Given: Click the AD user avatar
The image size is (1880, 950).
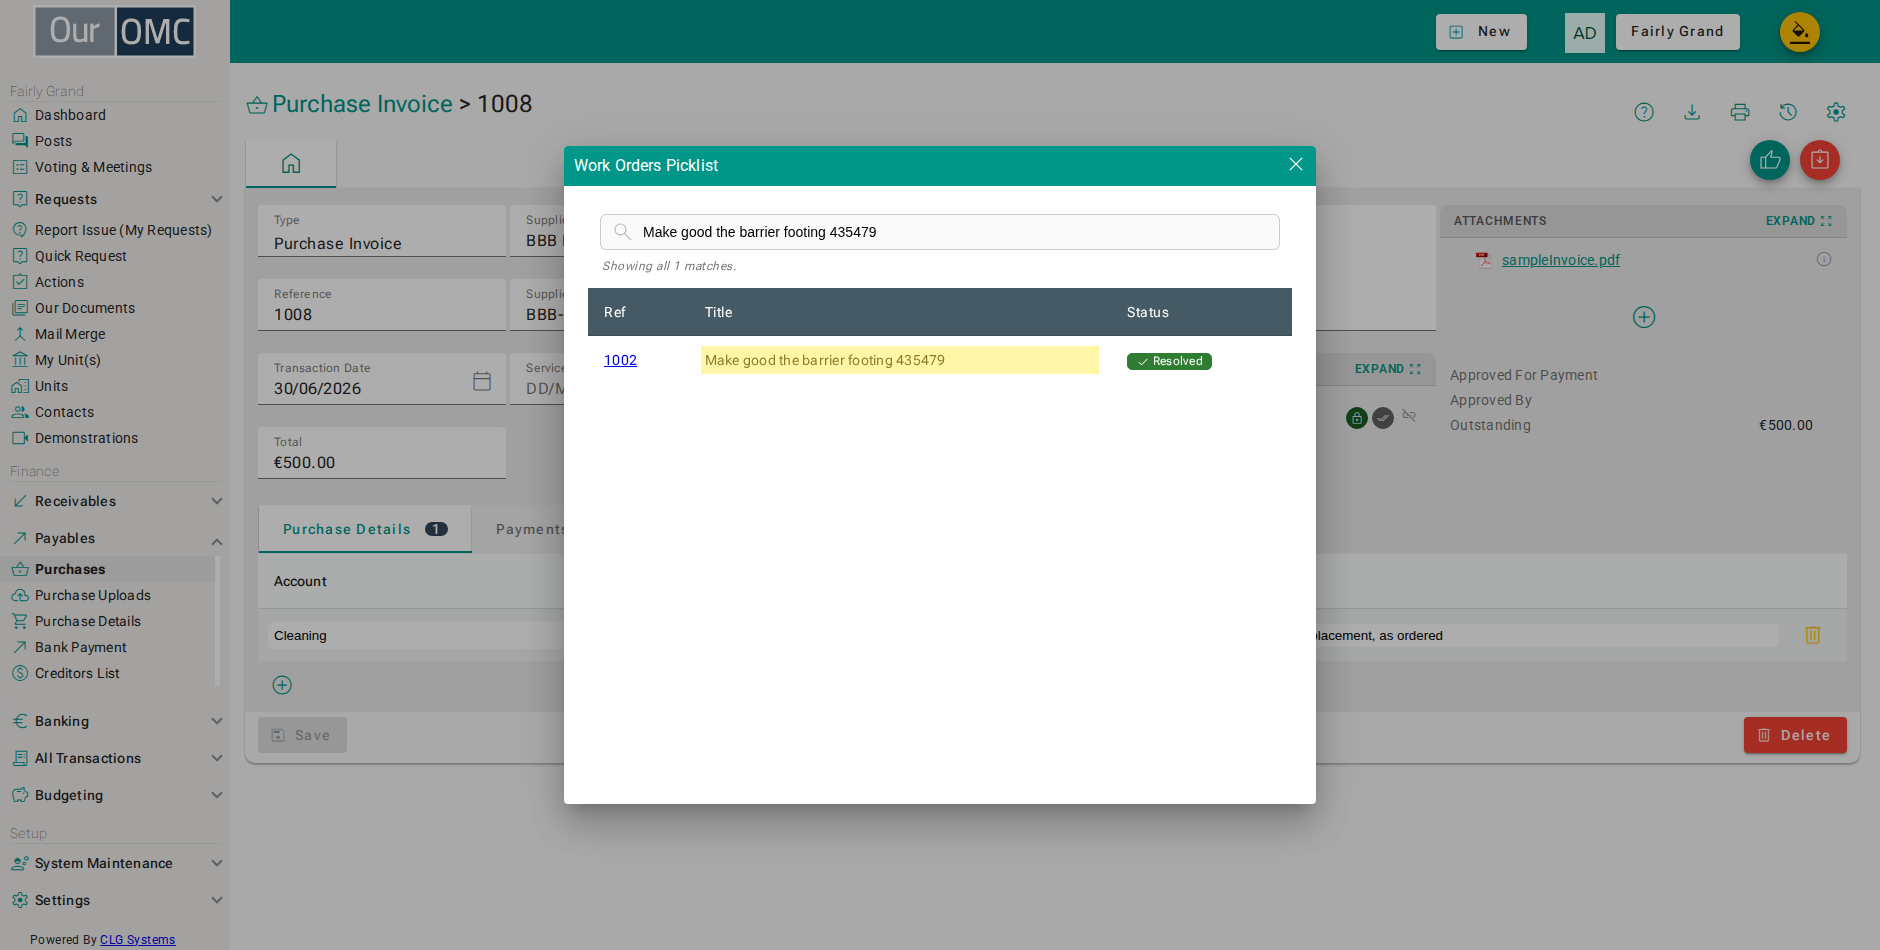Looking at the screenshot, I should click(x=1584, y=33).
